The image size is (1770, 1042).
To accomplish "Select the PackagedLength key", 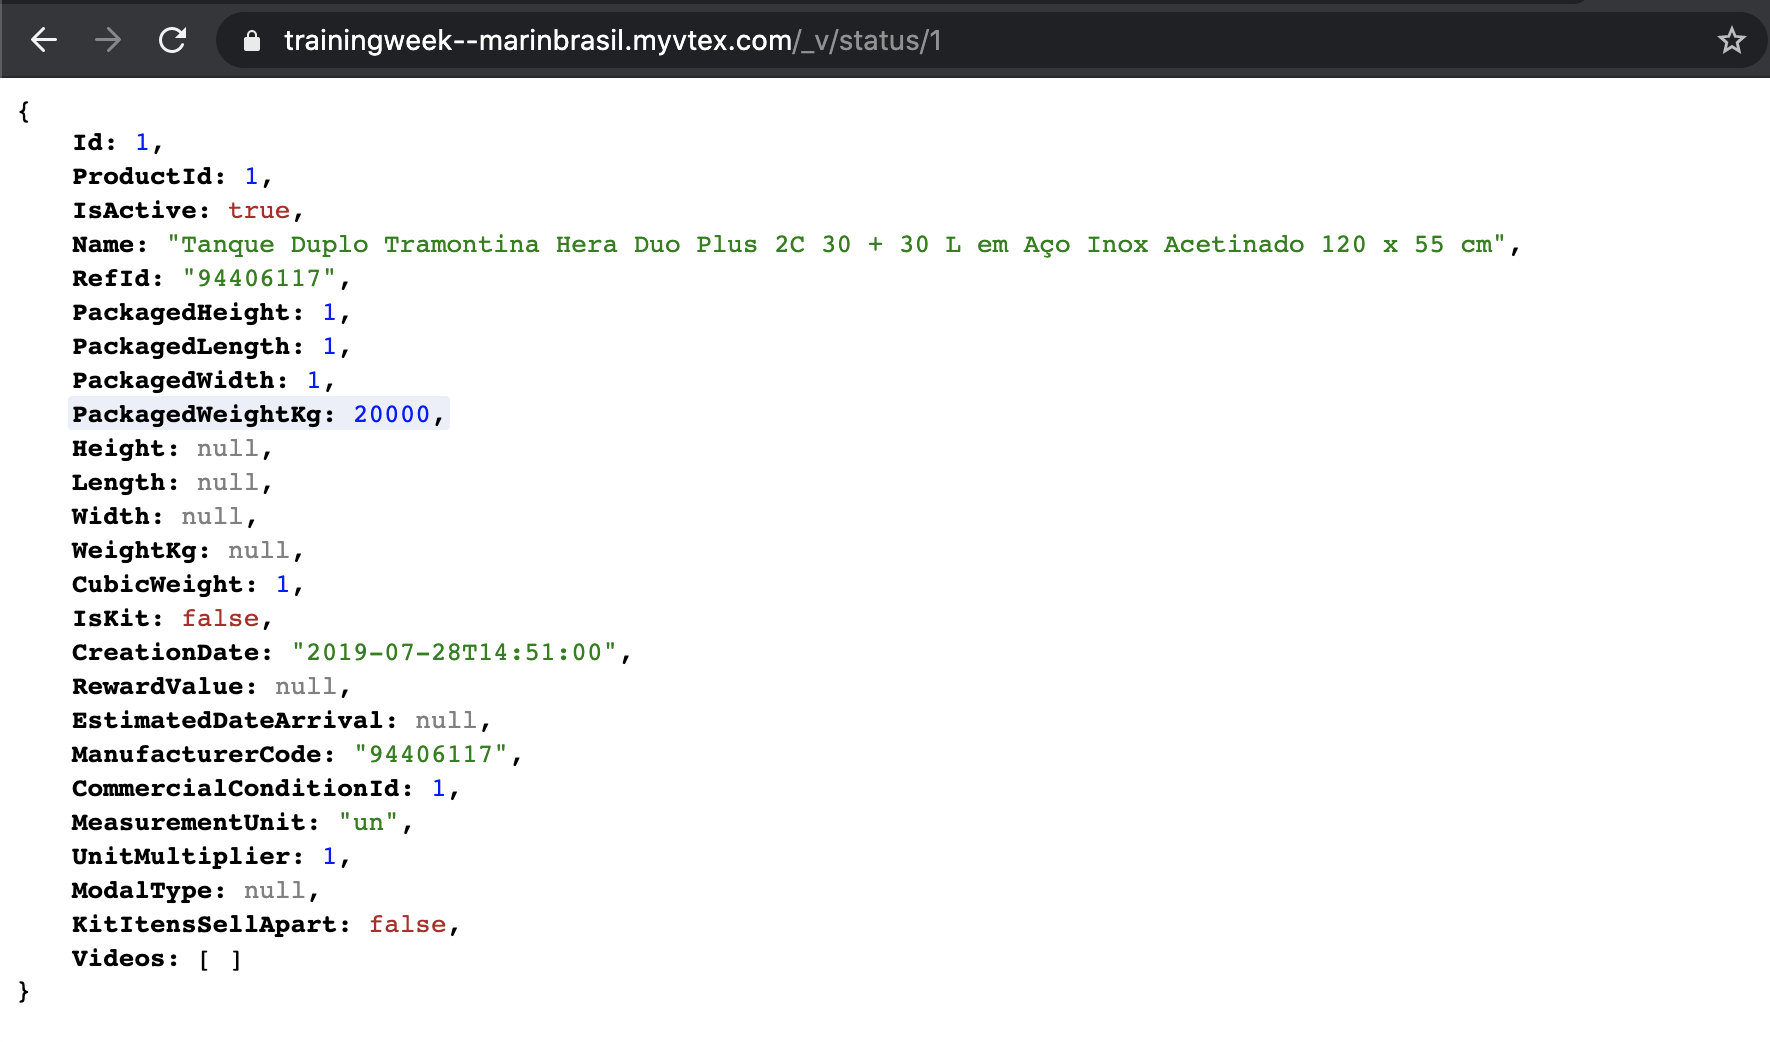I will pos(187,347).
